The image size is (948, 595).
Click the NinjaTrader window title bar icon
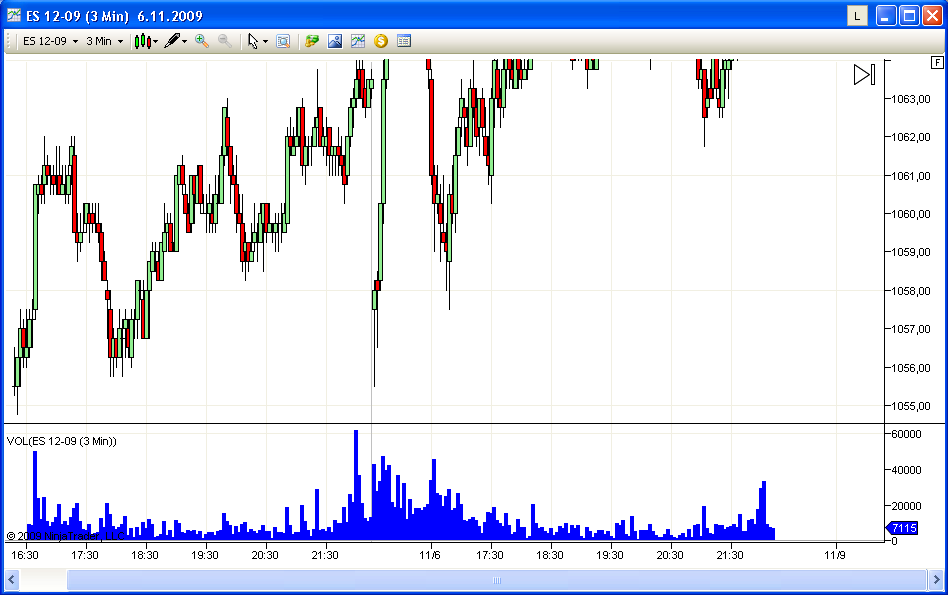point(14,16)
